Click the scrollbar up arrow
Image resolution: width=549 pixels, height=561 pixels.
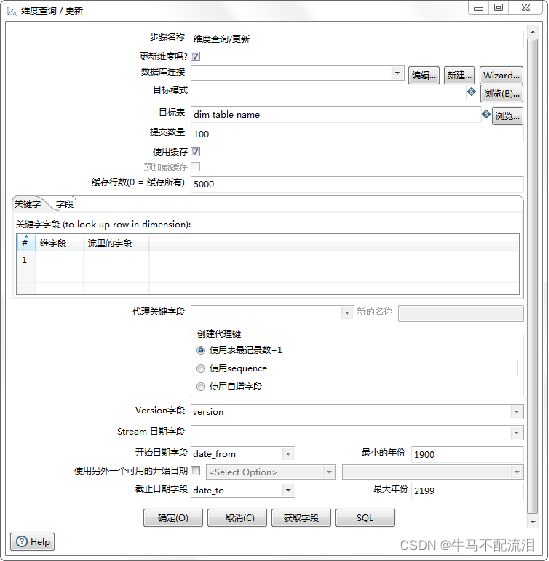533,32
